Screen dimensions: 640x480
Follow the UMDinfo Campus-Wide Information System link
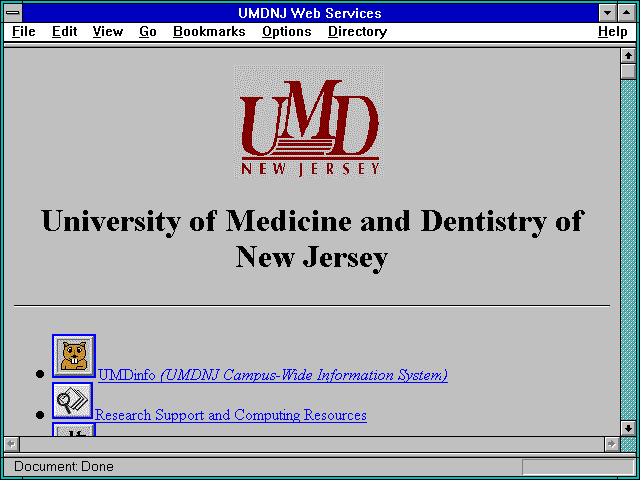tap(273, 375)
